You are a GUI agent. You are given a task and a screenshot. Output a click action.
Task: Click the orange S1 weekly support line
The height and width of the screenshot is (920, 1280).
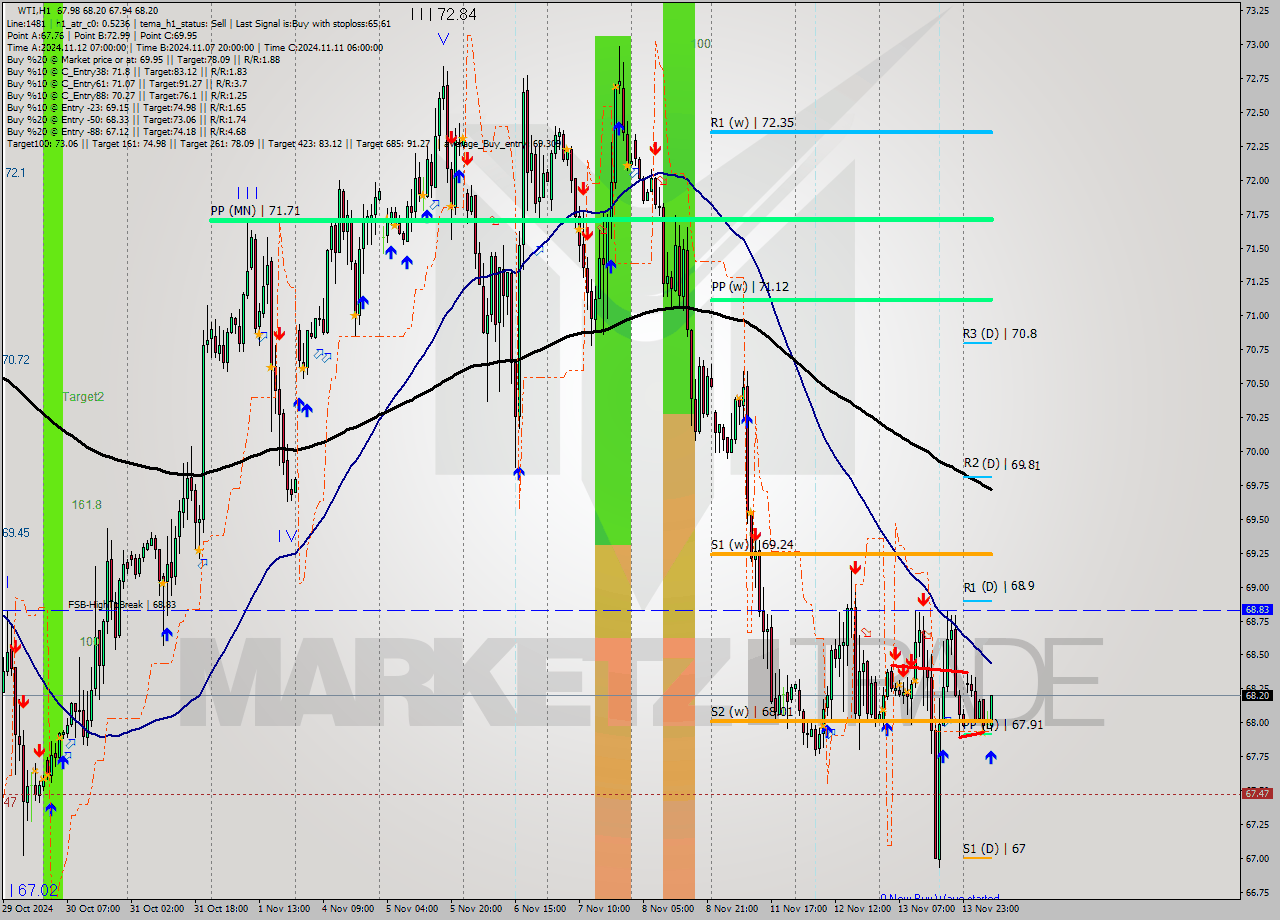[851, 554]
